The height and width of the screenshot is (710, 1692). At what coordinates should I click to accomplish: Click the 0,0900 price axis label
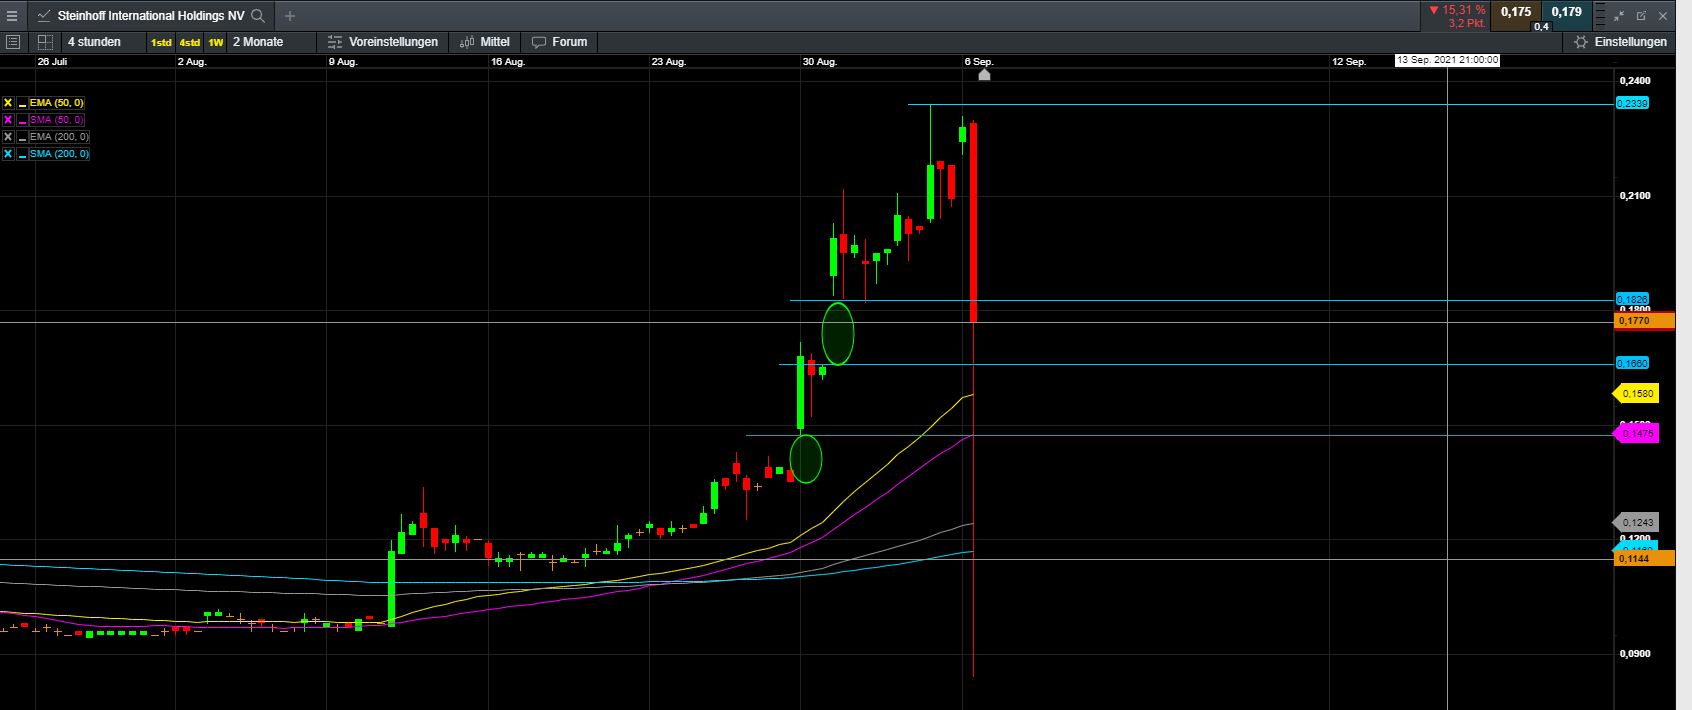click(1634, 654)
